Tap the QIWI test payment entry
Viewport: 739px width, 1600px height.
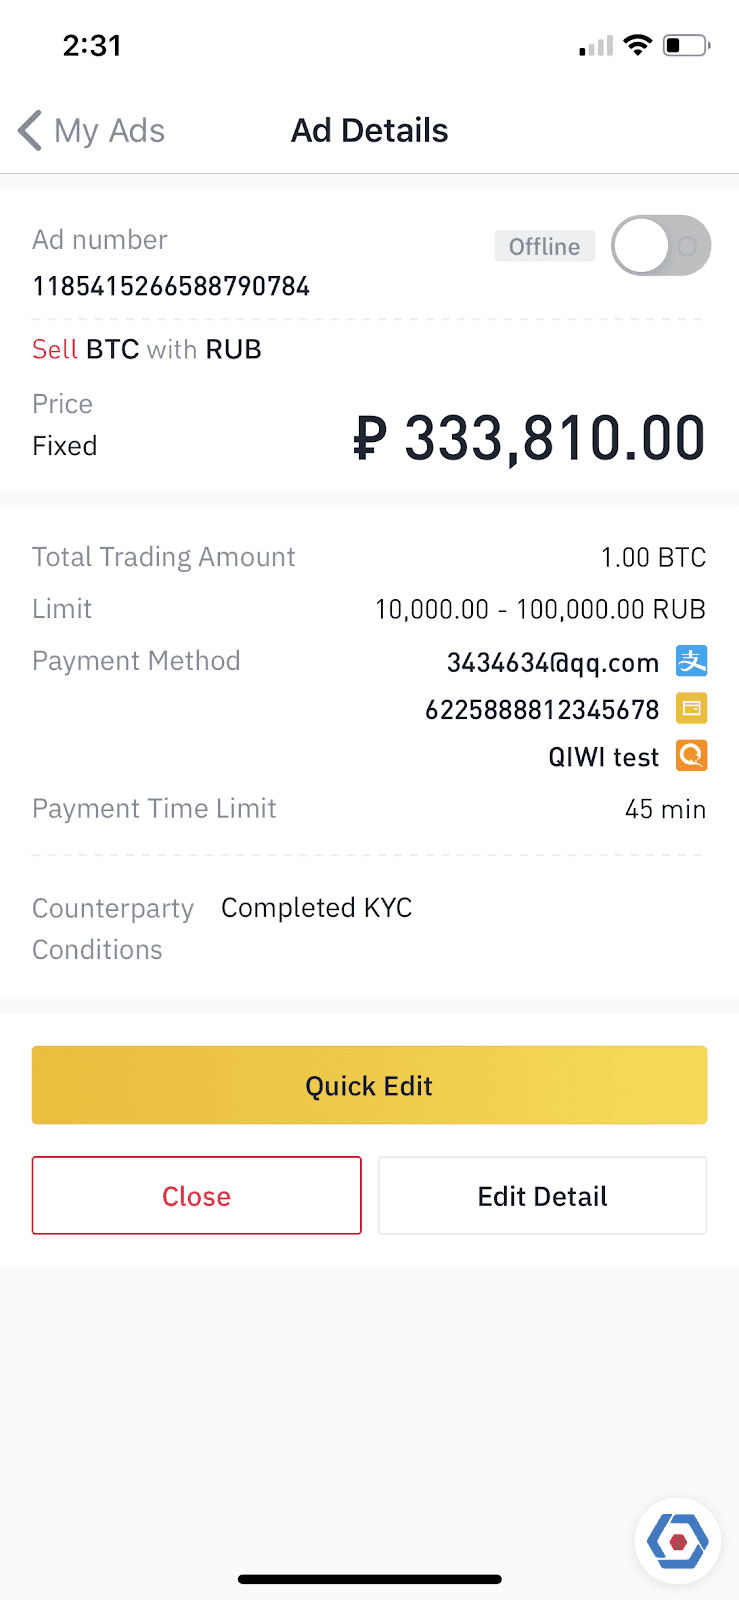coord(604,757)
